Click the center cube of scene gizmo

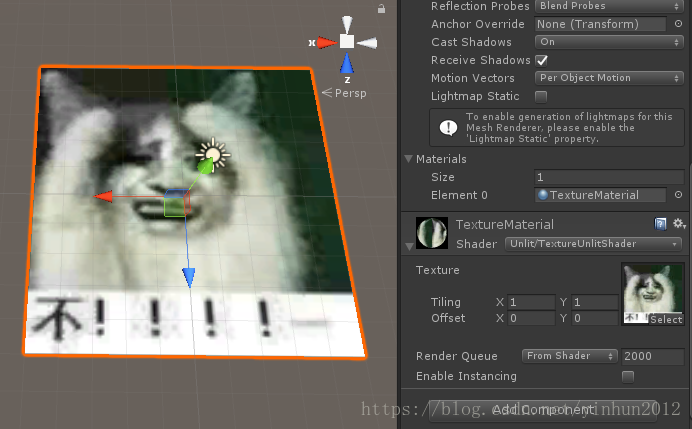(347, 41)
